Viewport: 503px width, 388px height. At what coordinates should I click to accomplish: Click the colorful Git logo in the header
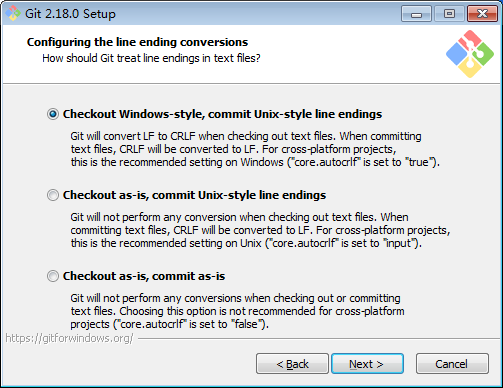470,54
